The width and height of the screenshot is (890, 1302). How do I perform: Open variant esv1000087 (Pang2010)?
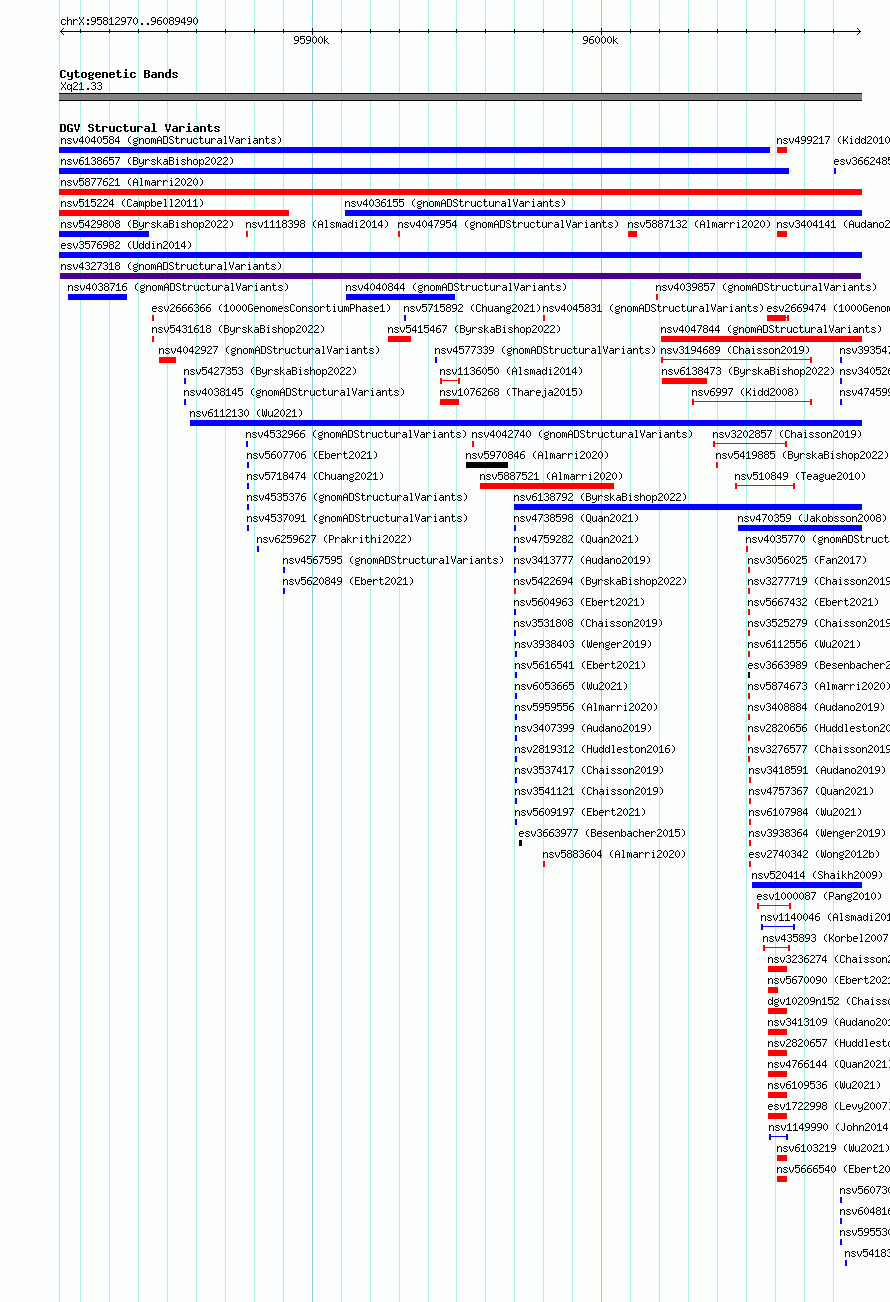[819, 896]
